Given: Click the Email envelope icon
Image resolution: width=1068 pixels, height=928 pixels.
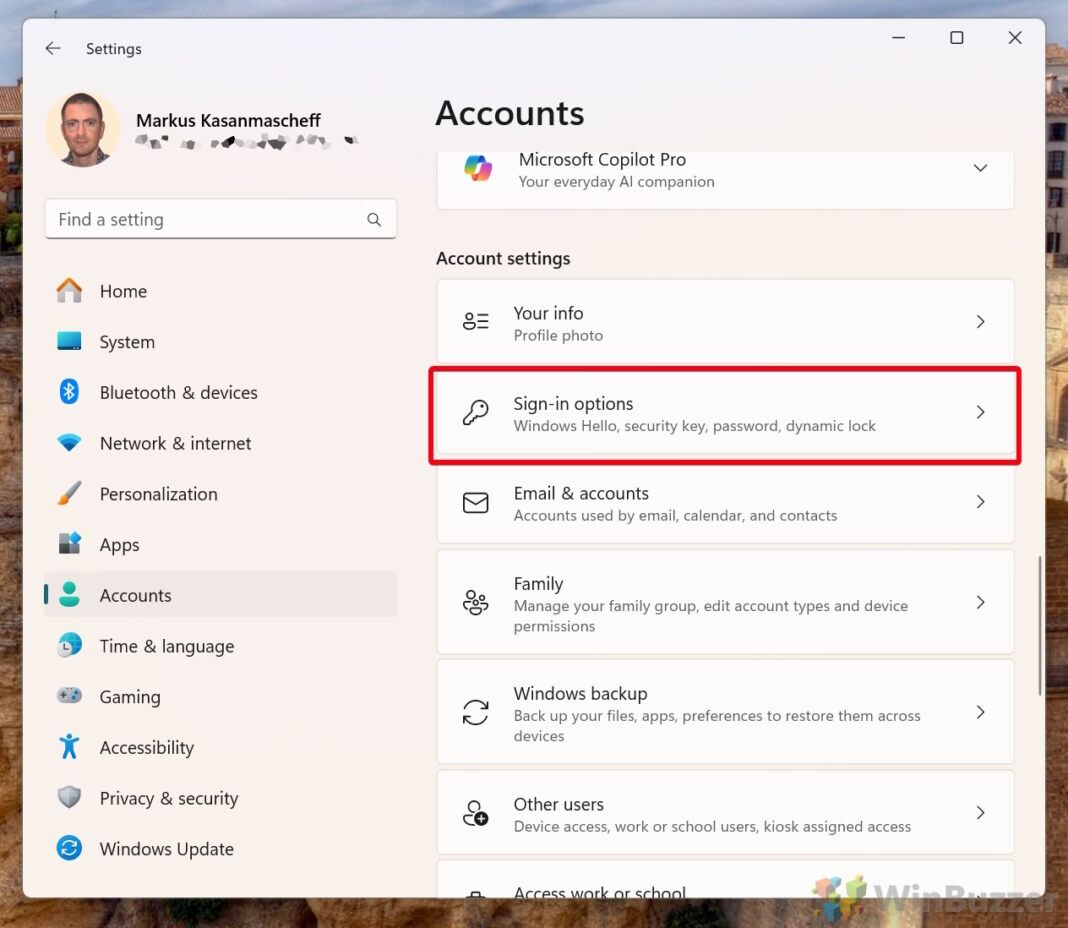Looking at the screenshot, I should pyautogui.click(x=475, y=503).
